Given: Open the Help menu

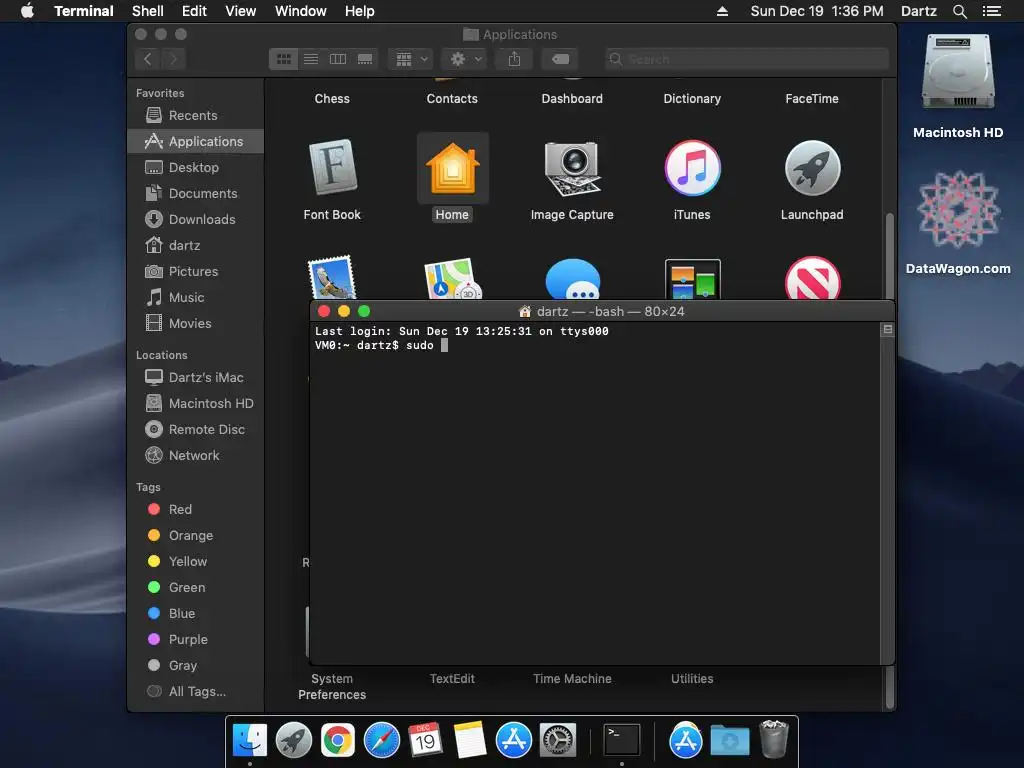Looking at the screenshot, I should coord(359,11).
